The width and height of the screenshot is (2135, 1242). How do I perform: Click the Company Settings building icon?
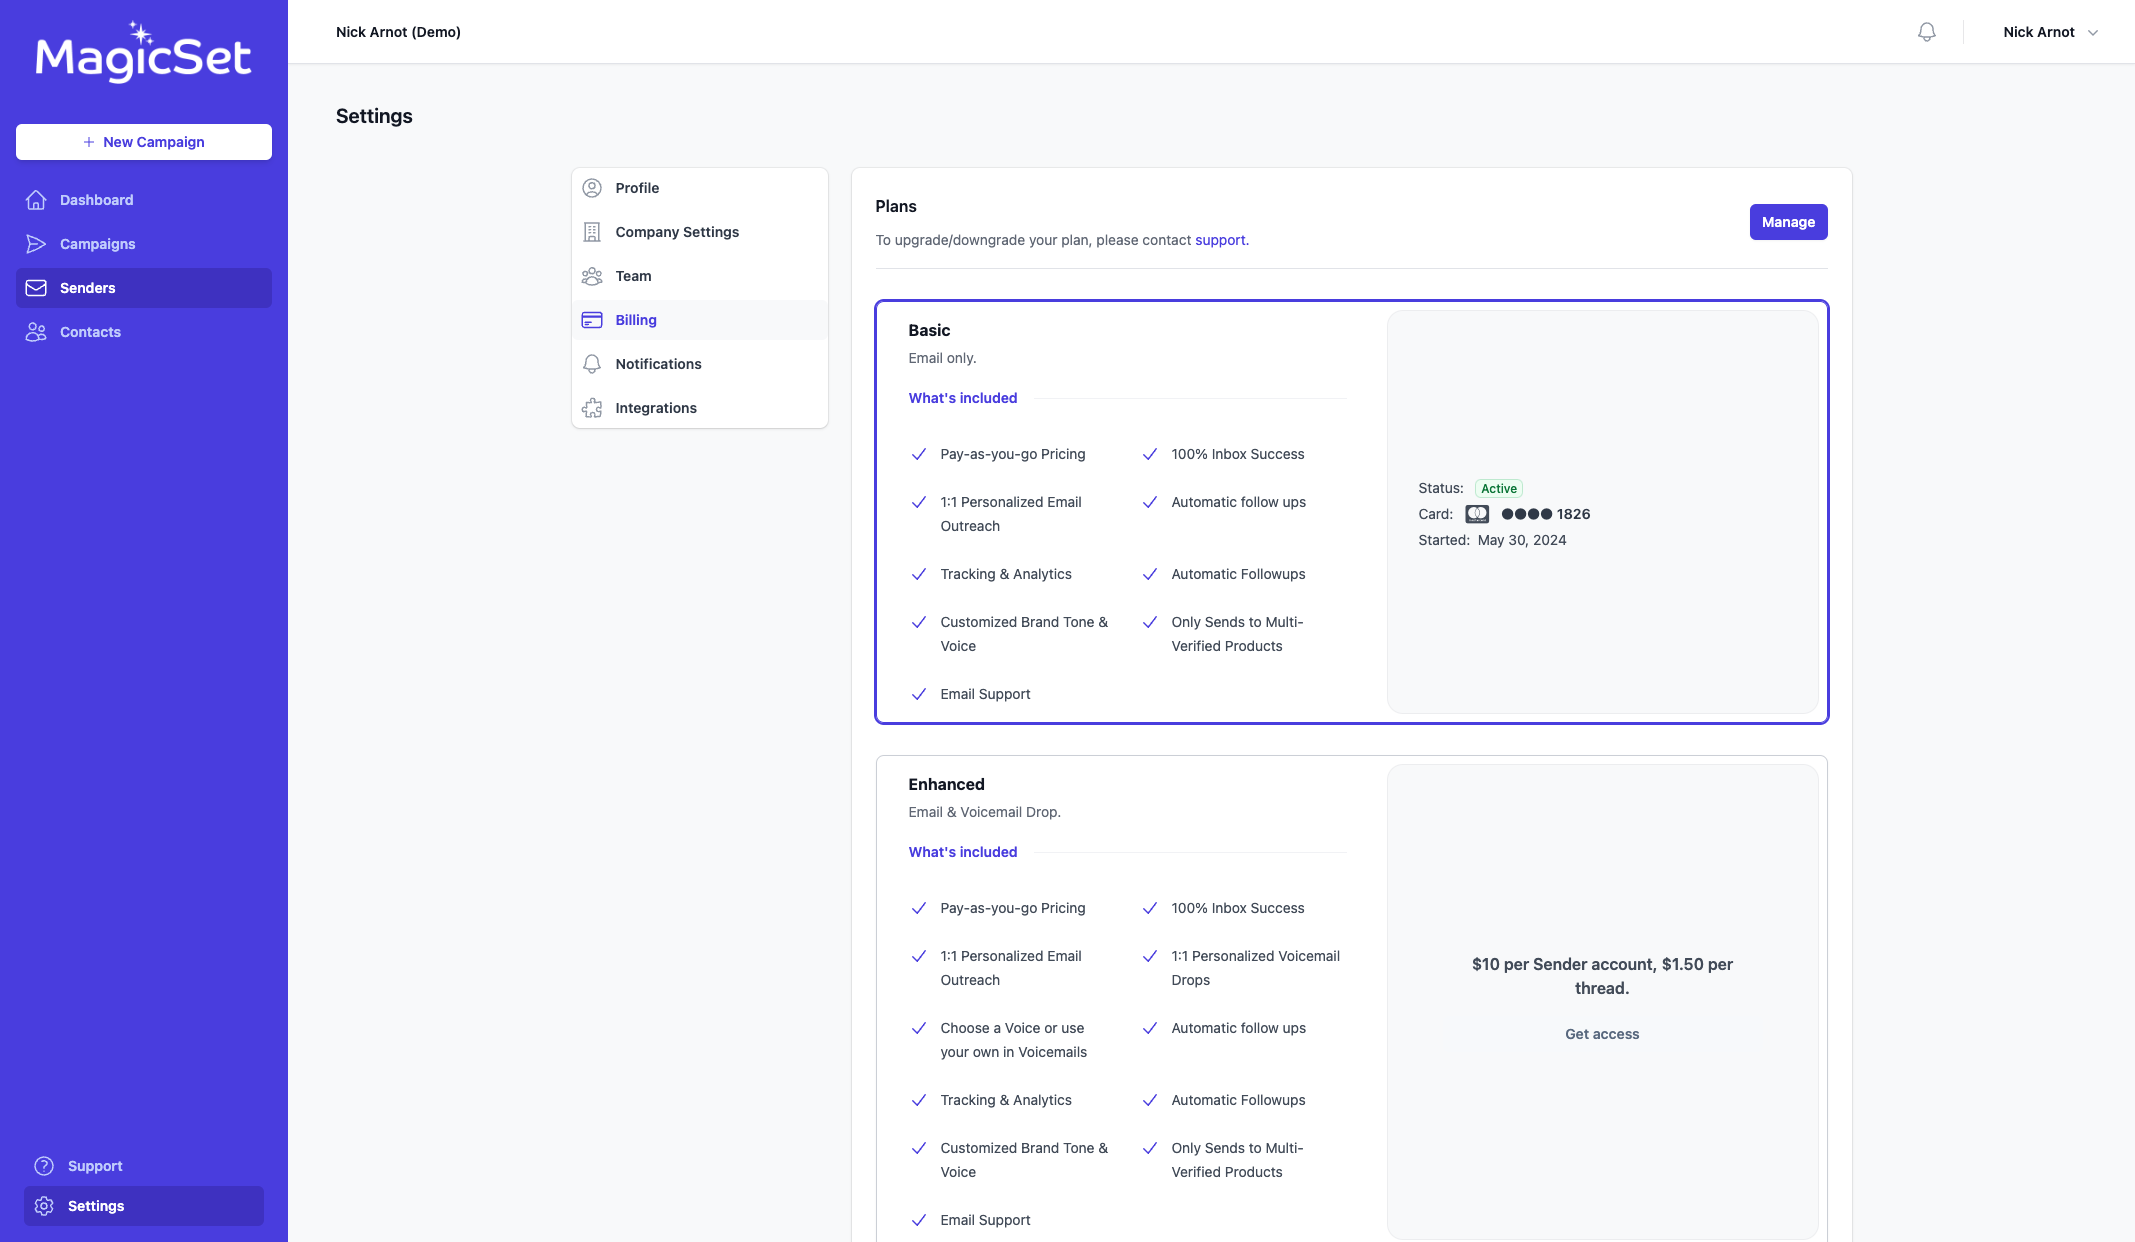pos(592,232)
